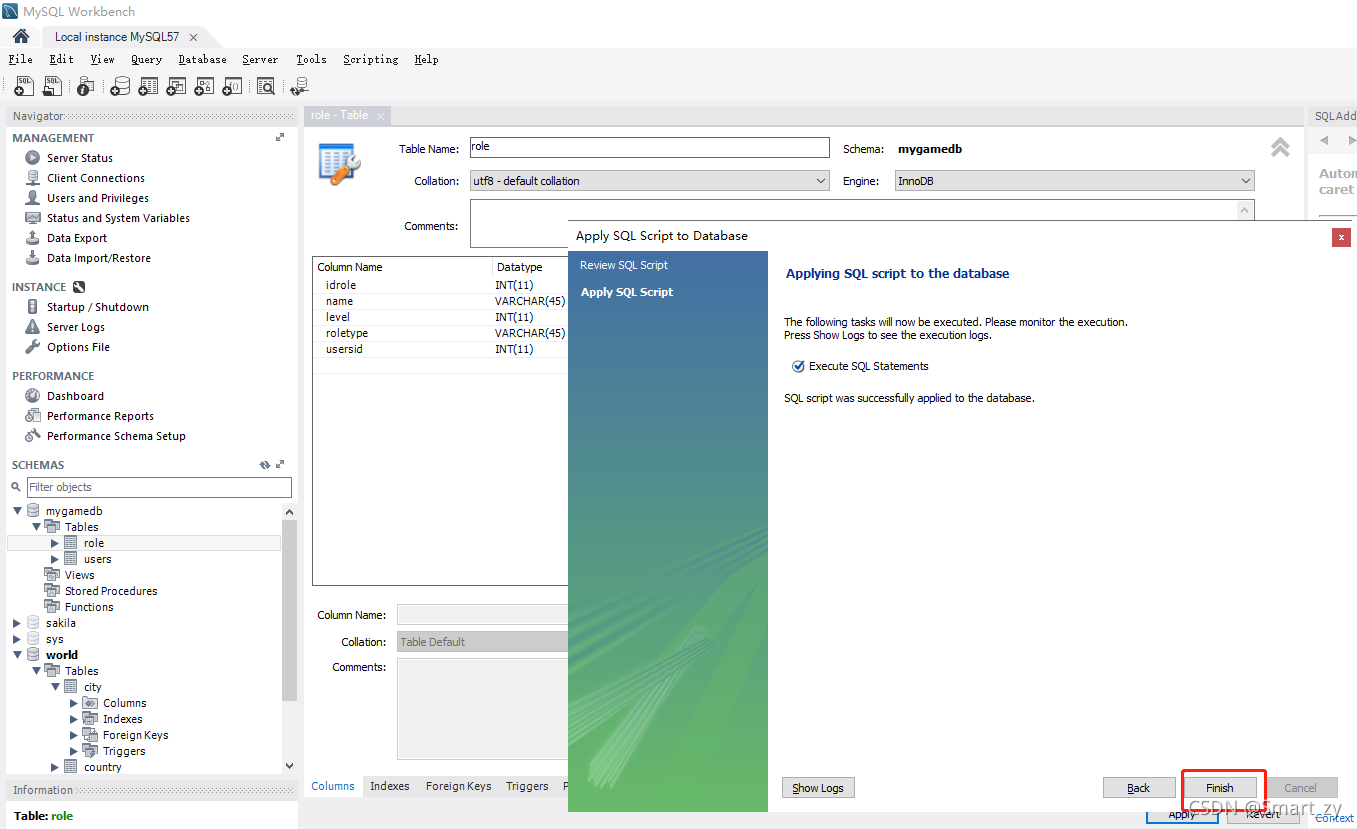Toggle the Execute SQL Statements checkbox

click(x=798, y=366)
